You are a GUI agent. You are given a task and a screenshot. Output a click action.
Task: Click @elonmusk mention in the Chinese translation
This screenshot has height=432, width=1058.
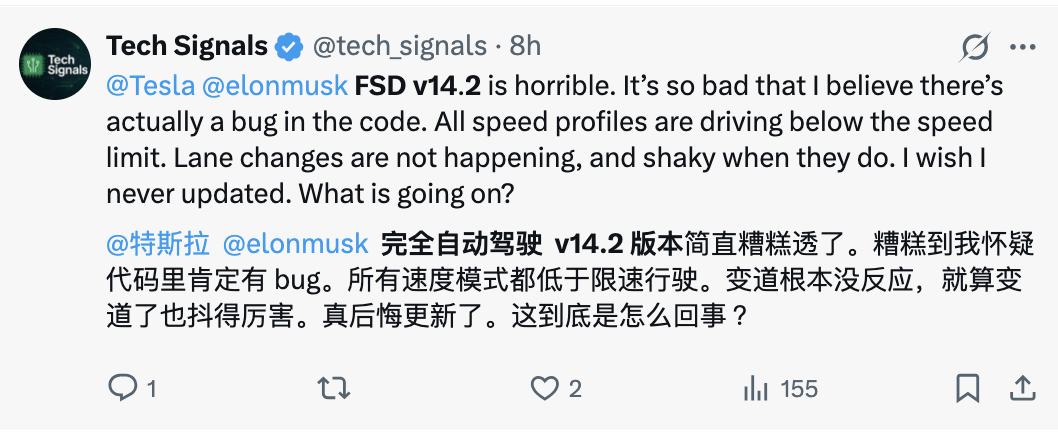pyautogui.click(x=296, y=244)
